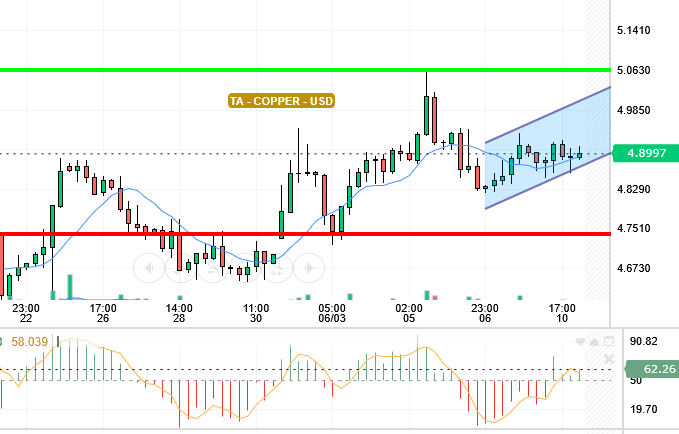This screenshot has width=679, height=434.
Task: Click indicator scale label 19.70
Action: coord(643,409)
